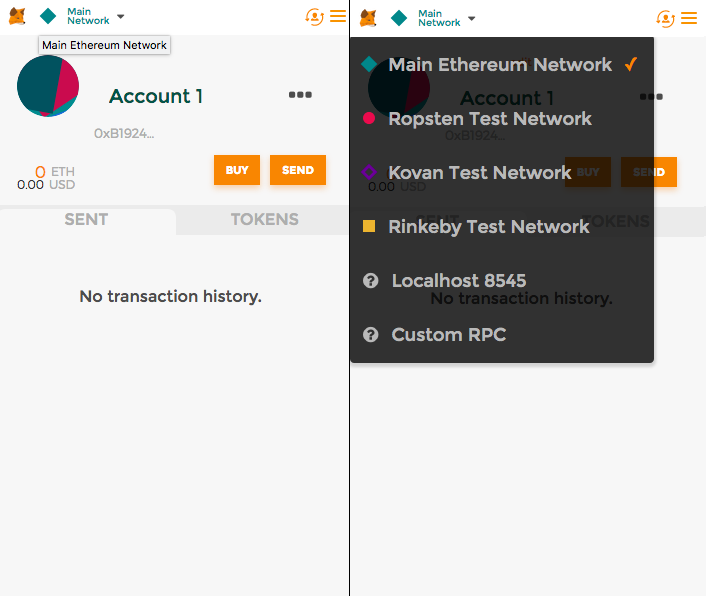Expand Main Network dropdown arrow in left panel
The image size is (706, 596).
120,17
